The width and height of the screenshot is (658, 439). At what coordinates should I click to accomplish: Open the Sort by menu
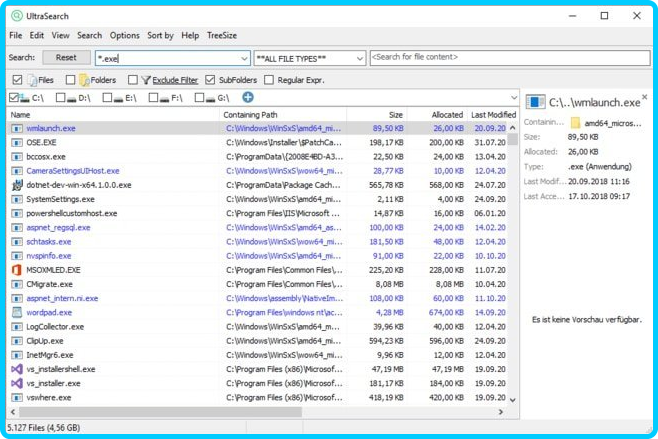(160, 35)
